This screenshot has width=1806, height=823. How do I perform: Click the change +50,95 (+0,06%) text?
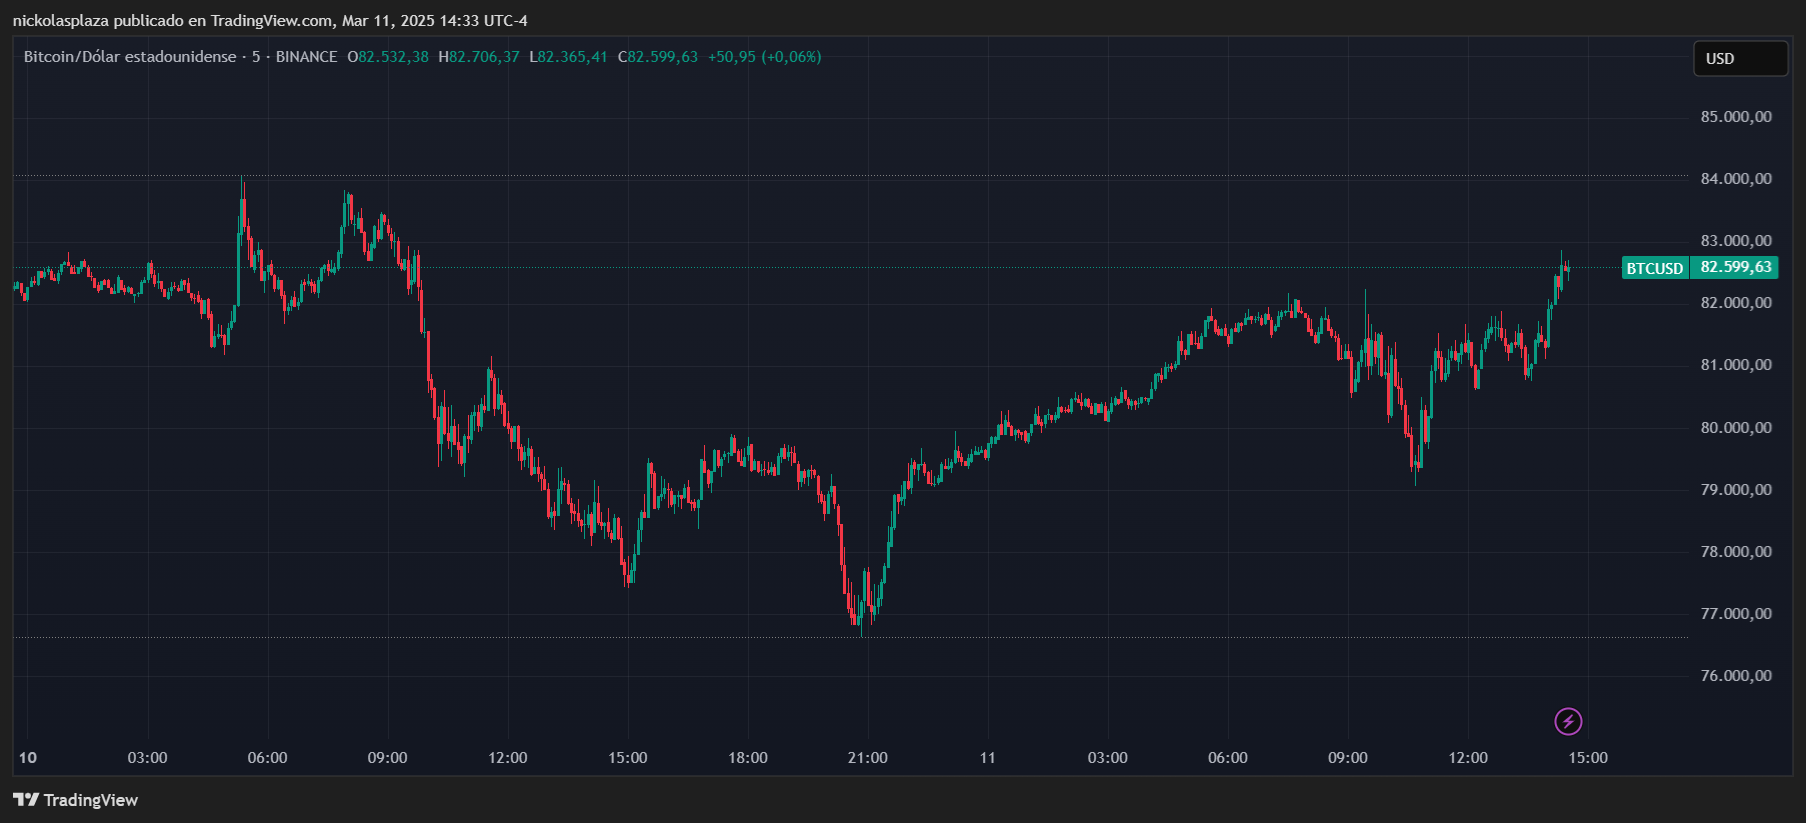pos(765,57)
